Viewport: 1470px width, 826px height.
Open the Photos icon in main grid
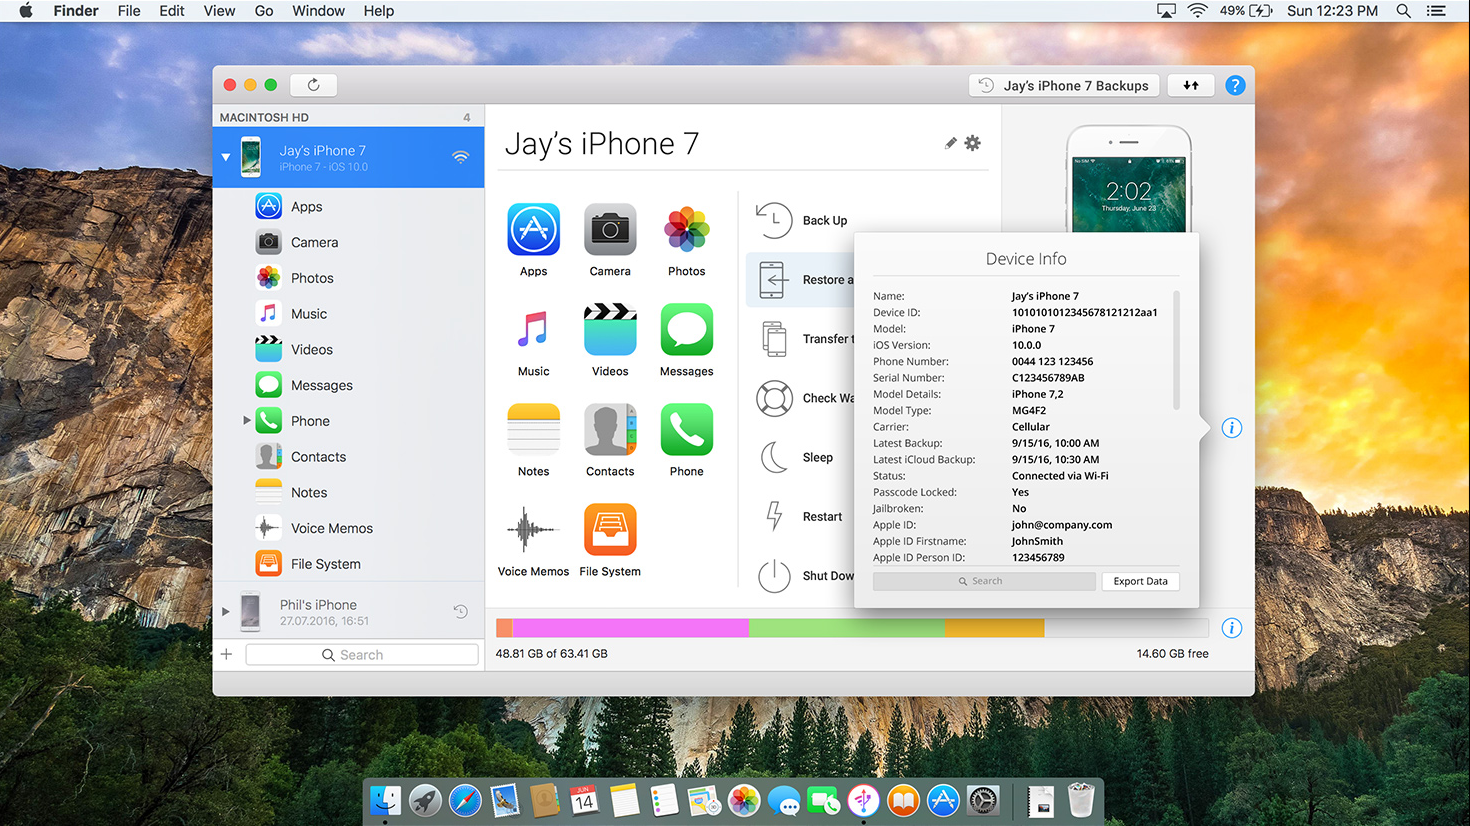[x=687, y=230]
